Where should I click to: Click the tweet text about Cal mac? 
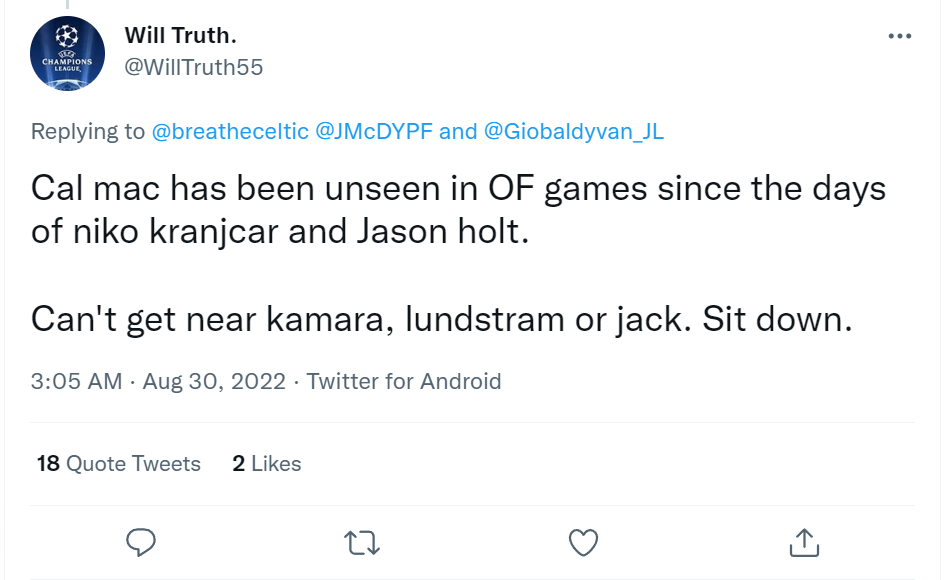(458, 210)
